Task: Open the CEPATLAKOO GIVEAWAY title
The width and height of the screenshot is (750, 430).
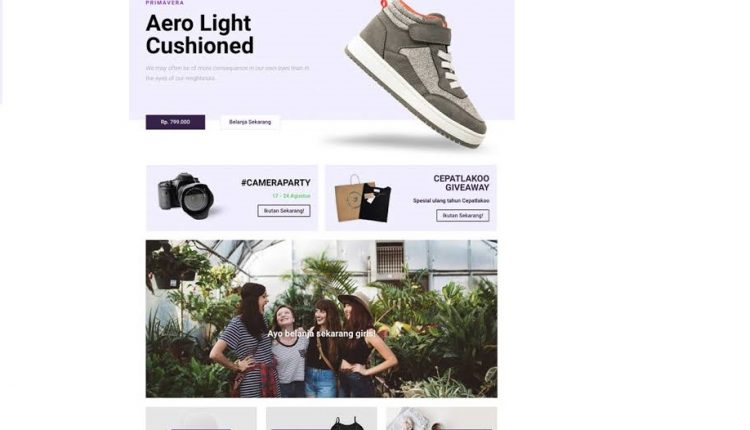Action: [x=461, y=183]
